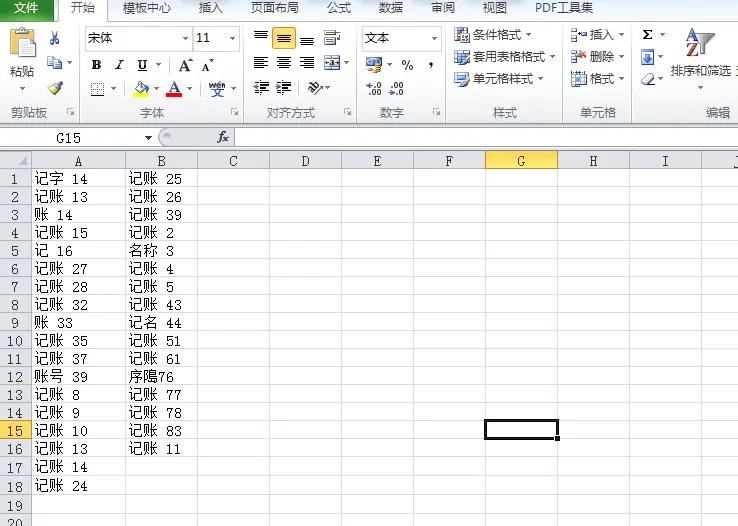
Task: Click the Fill down arrow icon
Action: 648,58
